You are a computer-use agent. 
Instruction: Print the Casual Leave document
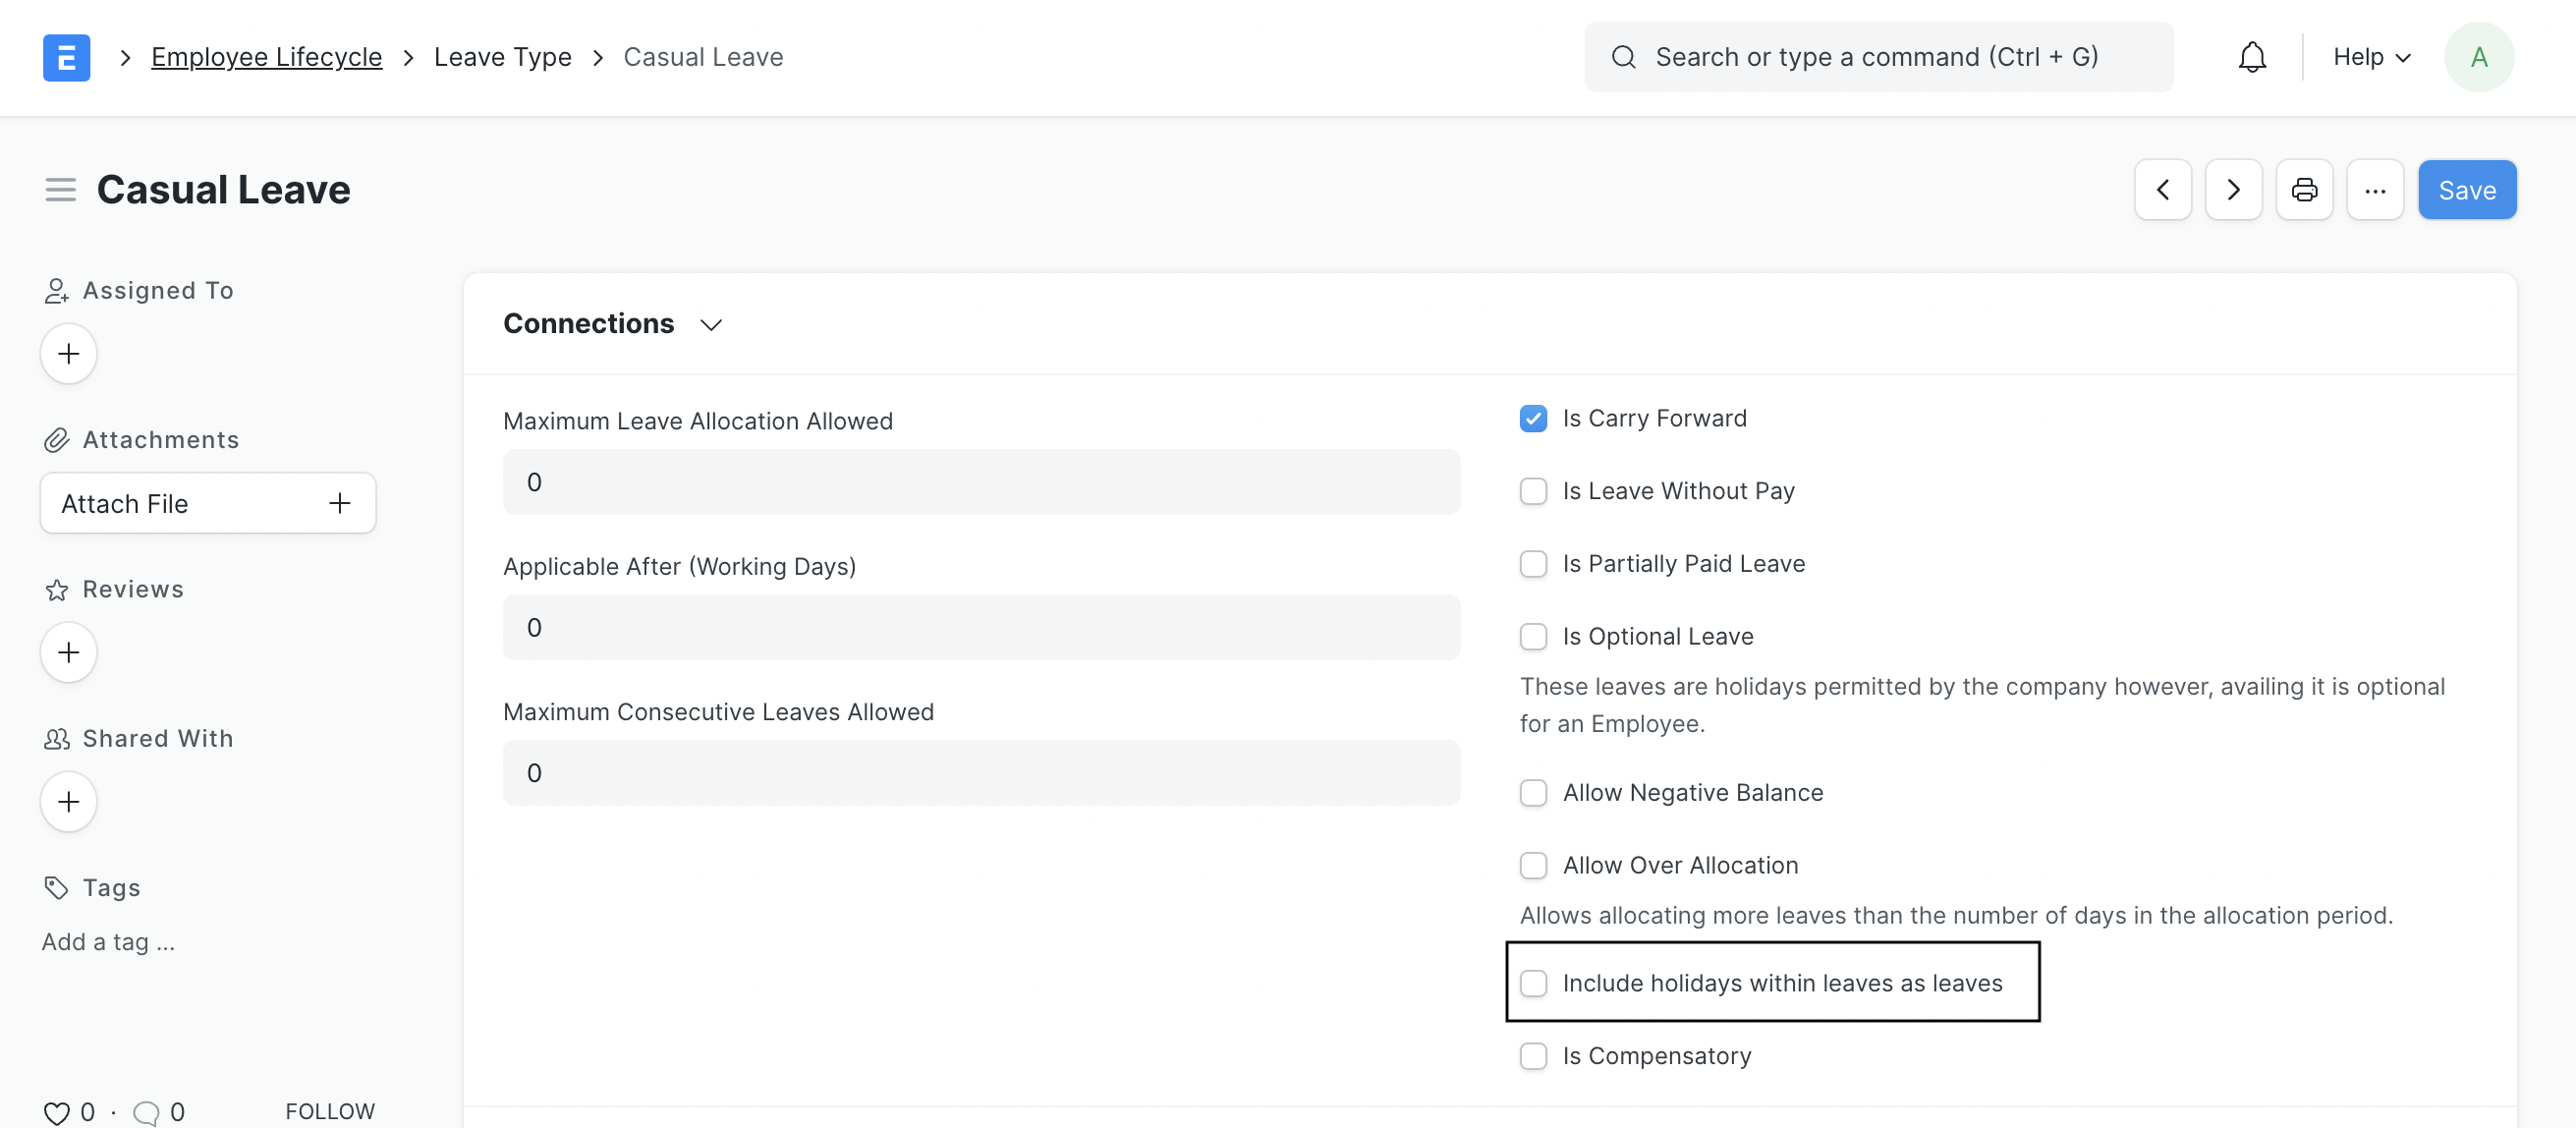(x=2304, y=189)
